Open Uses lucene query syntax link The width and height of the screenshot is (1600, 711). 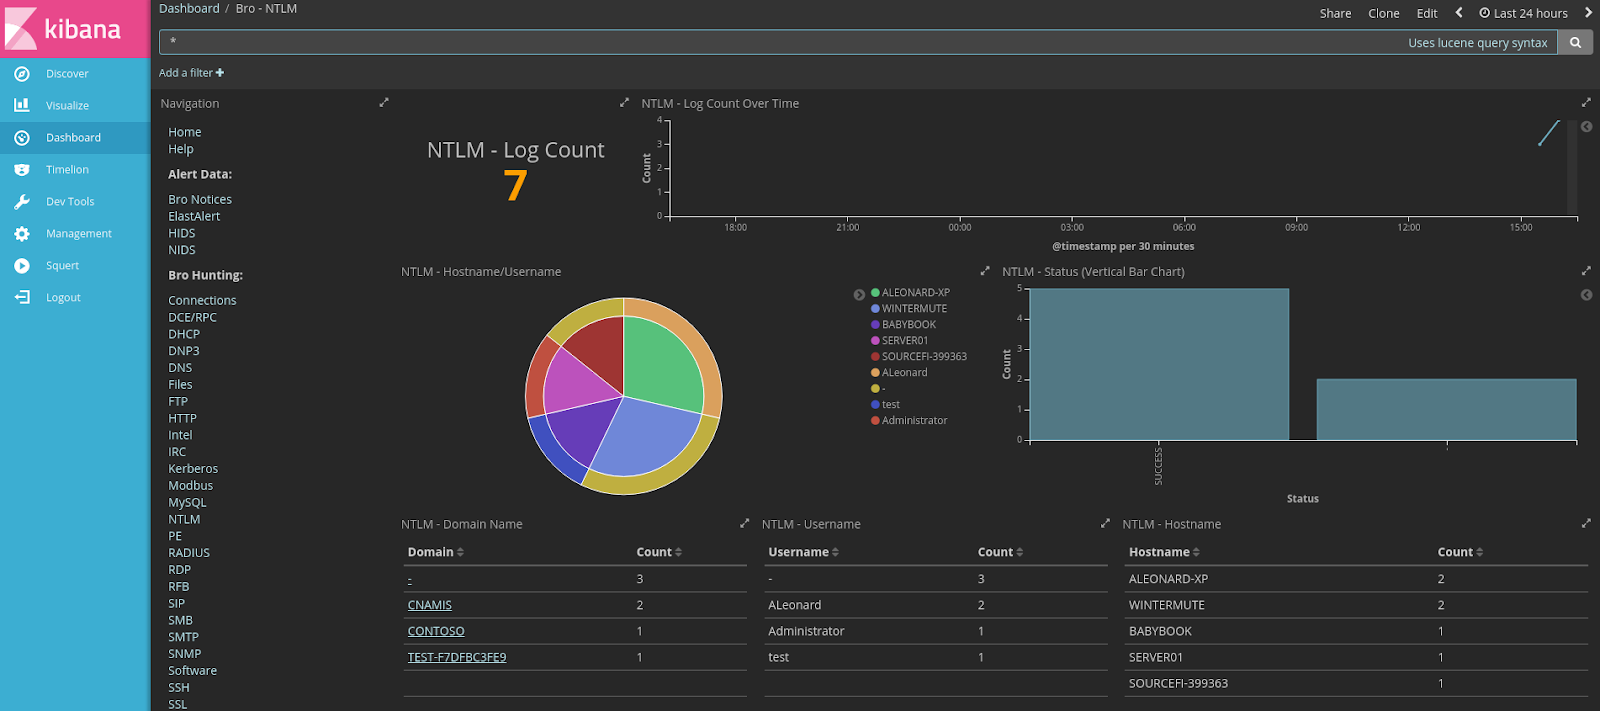pos(1477,43)
